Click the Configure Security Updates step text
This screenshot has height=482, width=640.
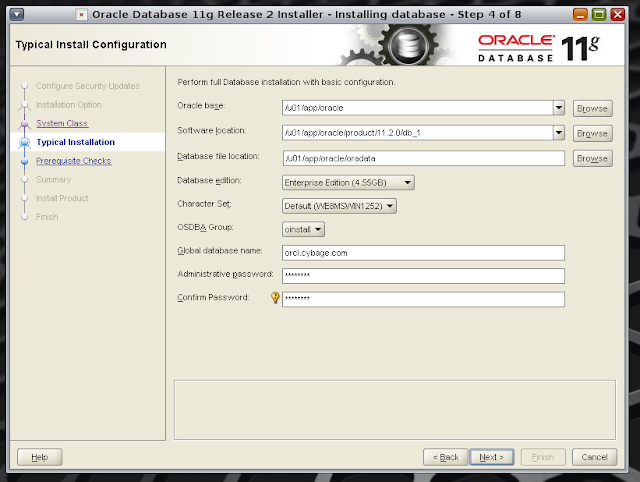click(x=88, y=86)
